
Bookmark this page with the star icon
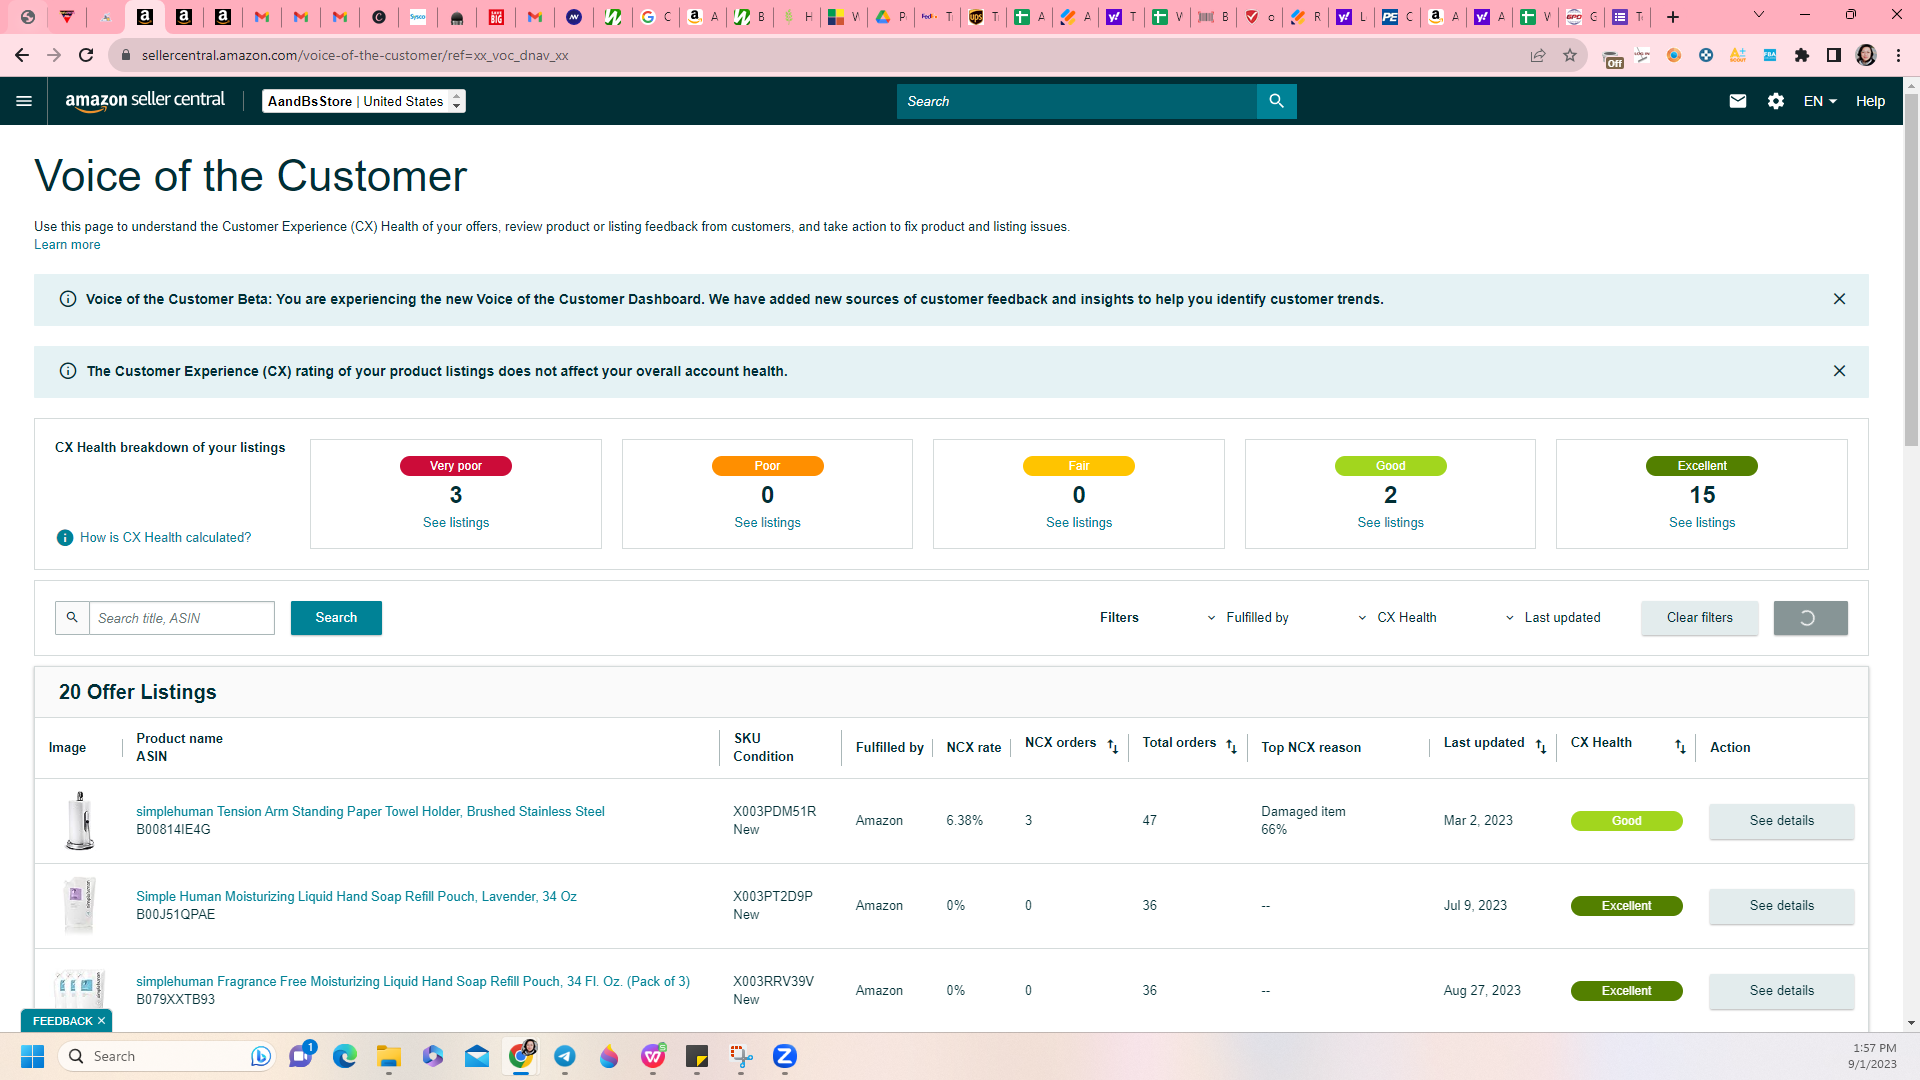(1570, 55)
